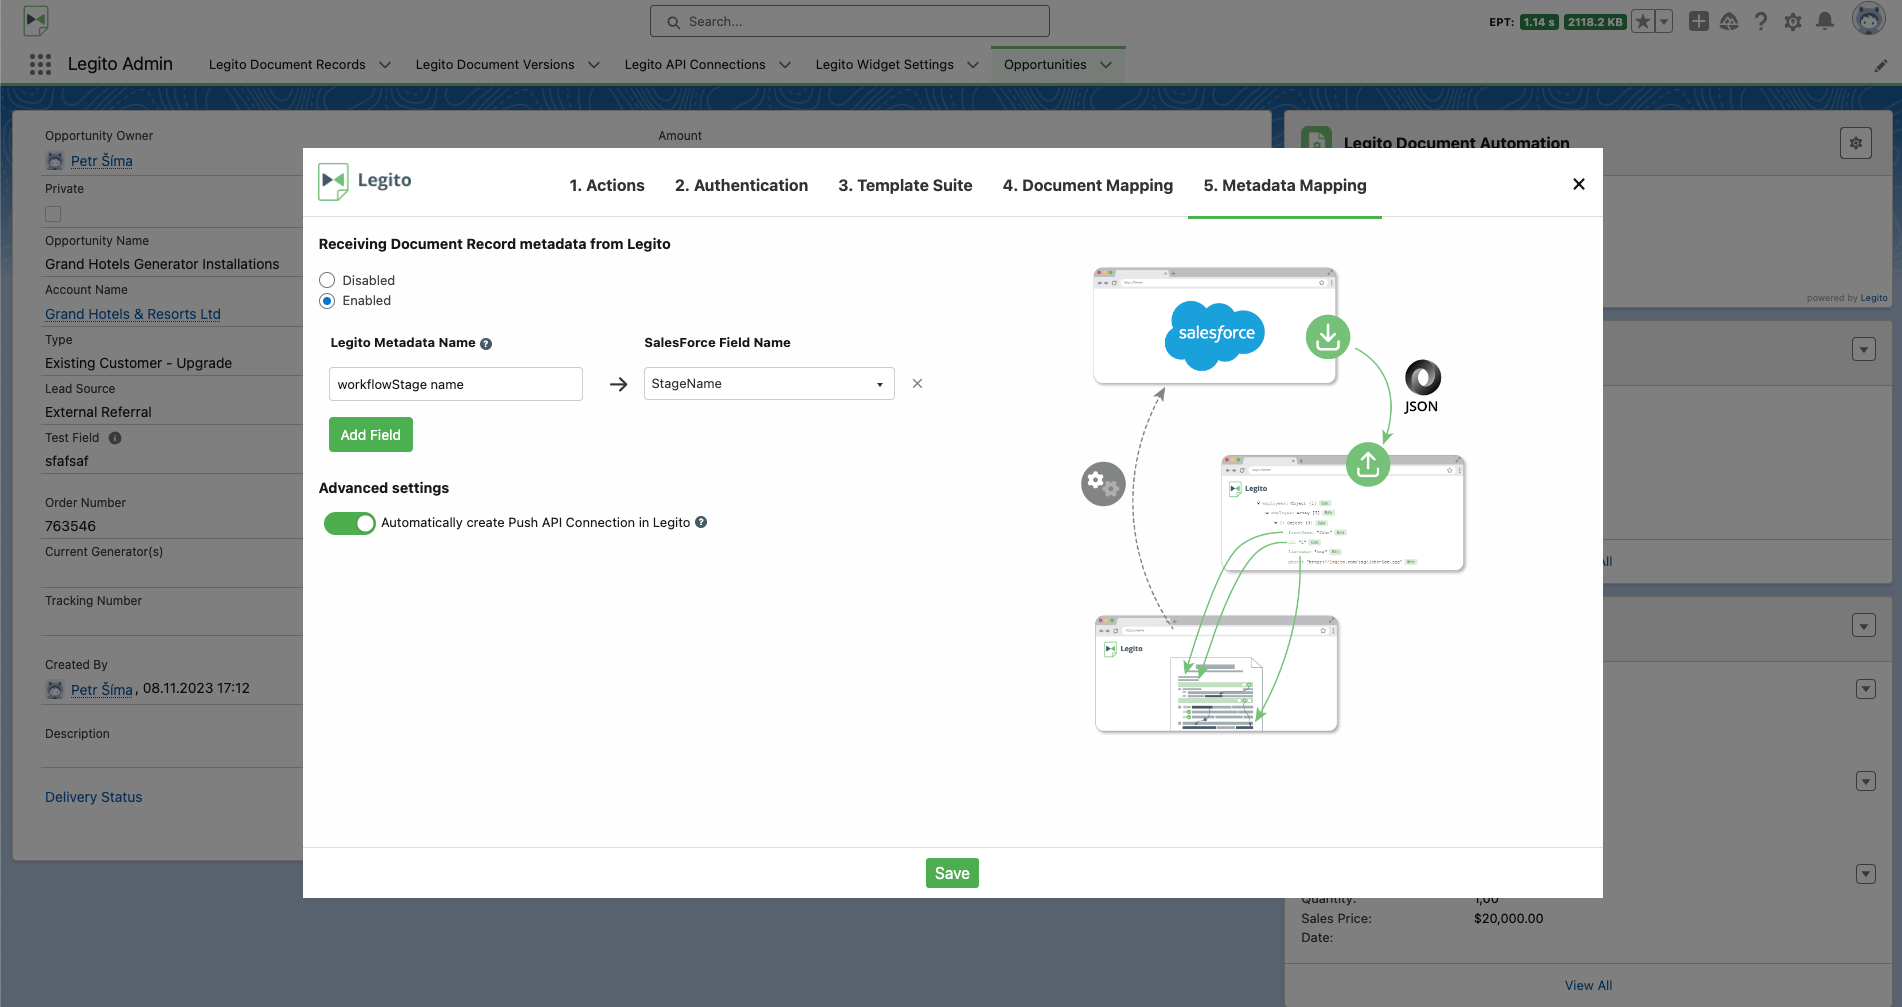Click the search magnifier icon

[674, 22]
